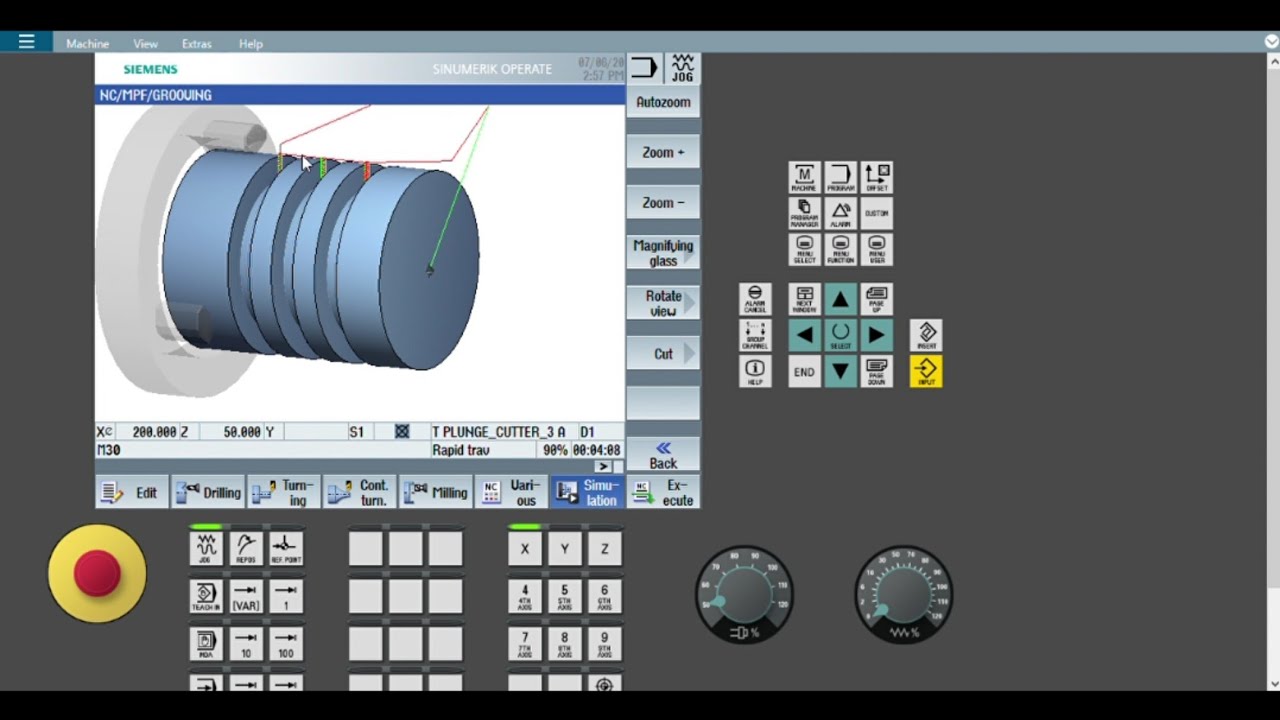Open the Cut submenu softkey
This screenshot has width=1280, height=720.
[663, 353]
